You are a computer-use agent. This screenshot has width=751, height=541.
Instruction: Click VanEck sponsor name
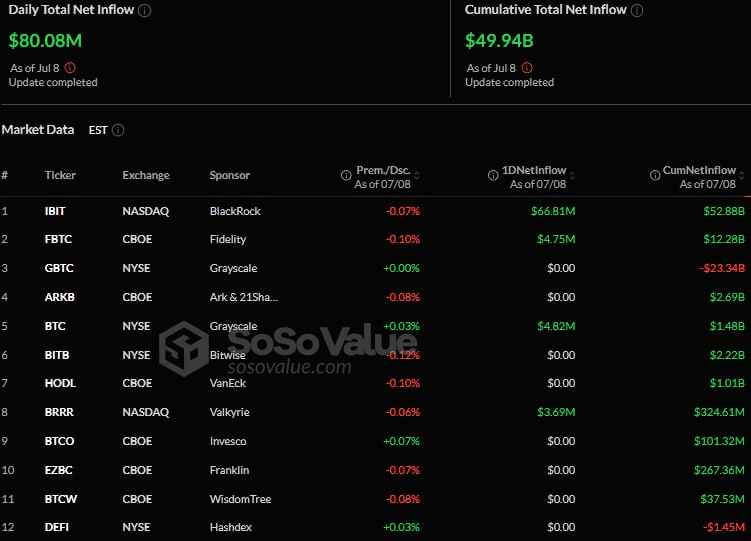228,383
